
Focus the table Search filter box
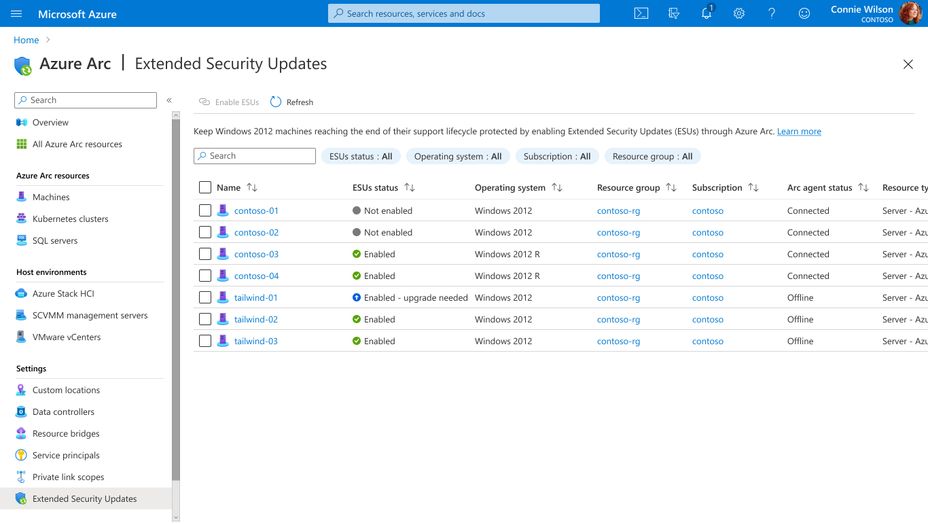(x=254, y=156)
